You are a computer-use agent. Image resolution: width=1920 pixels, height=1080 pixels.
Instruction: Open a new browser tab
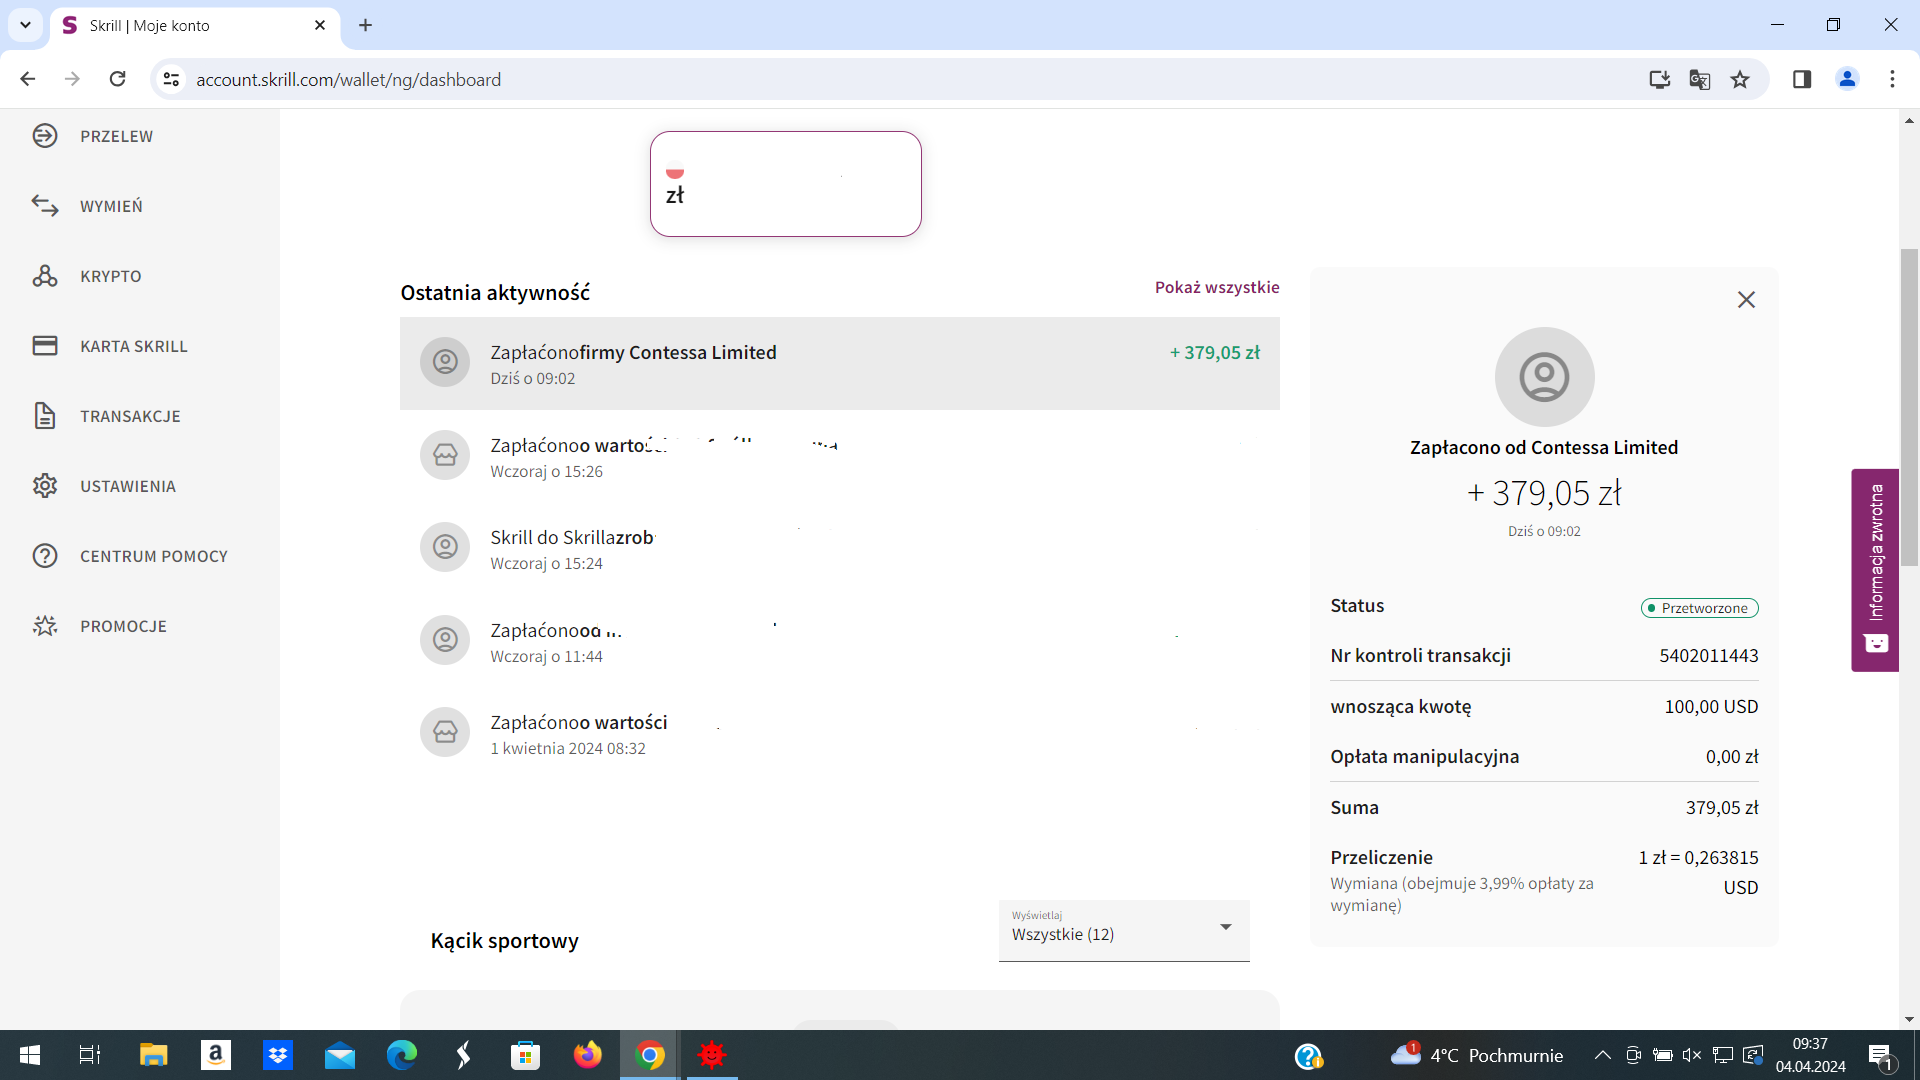pos(365,25)
